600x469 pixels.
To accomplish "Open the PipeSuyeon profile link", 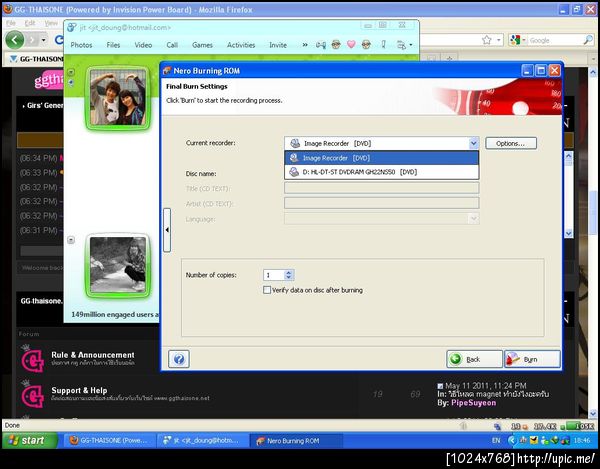I will pyautogui.click(x=473, y=403).
